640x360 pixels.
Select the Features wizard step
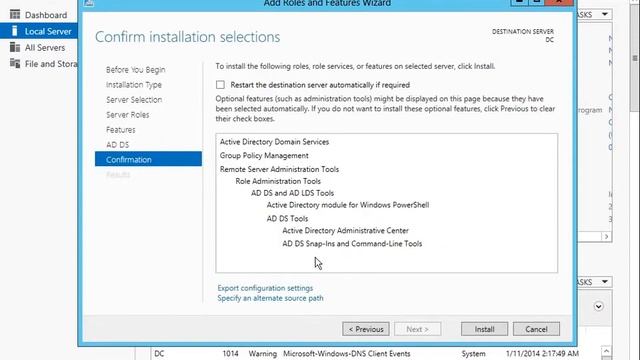click(x=120, y=130)
